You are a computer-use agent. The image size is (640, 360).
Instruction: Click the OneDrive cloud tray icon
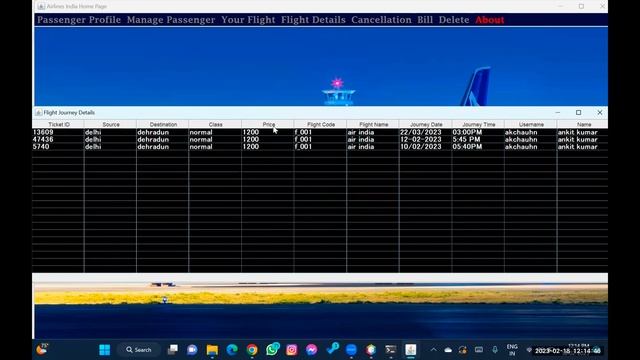(448, 350)
